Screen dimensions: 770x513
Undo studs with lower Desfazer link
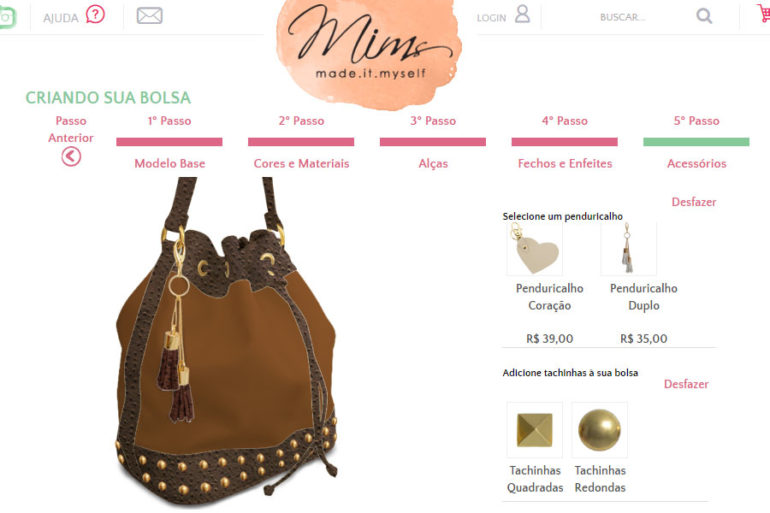pos(686,384)
